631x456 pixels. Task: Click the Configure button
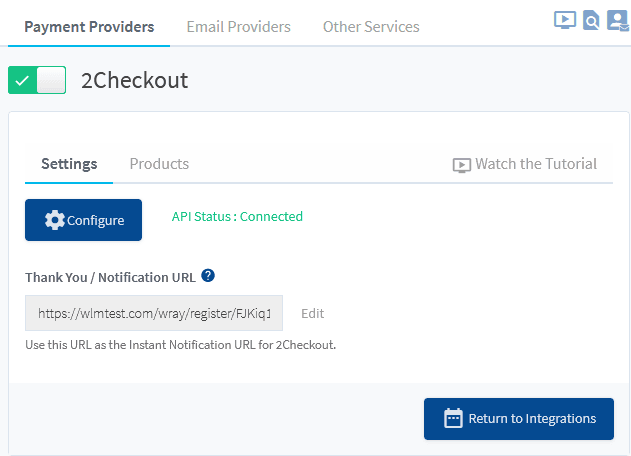click(x=83, y=220)
